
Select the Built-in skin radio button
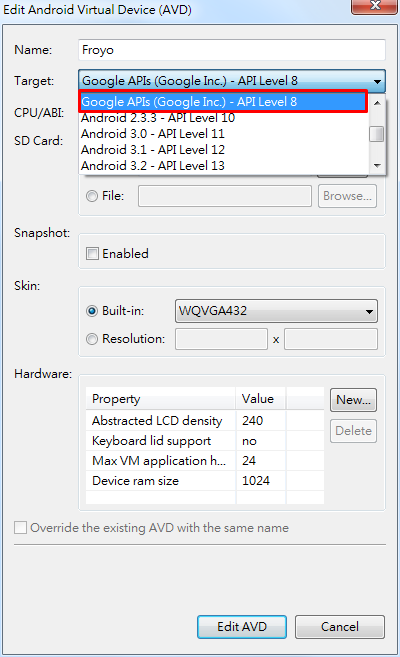[92, 311]
